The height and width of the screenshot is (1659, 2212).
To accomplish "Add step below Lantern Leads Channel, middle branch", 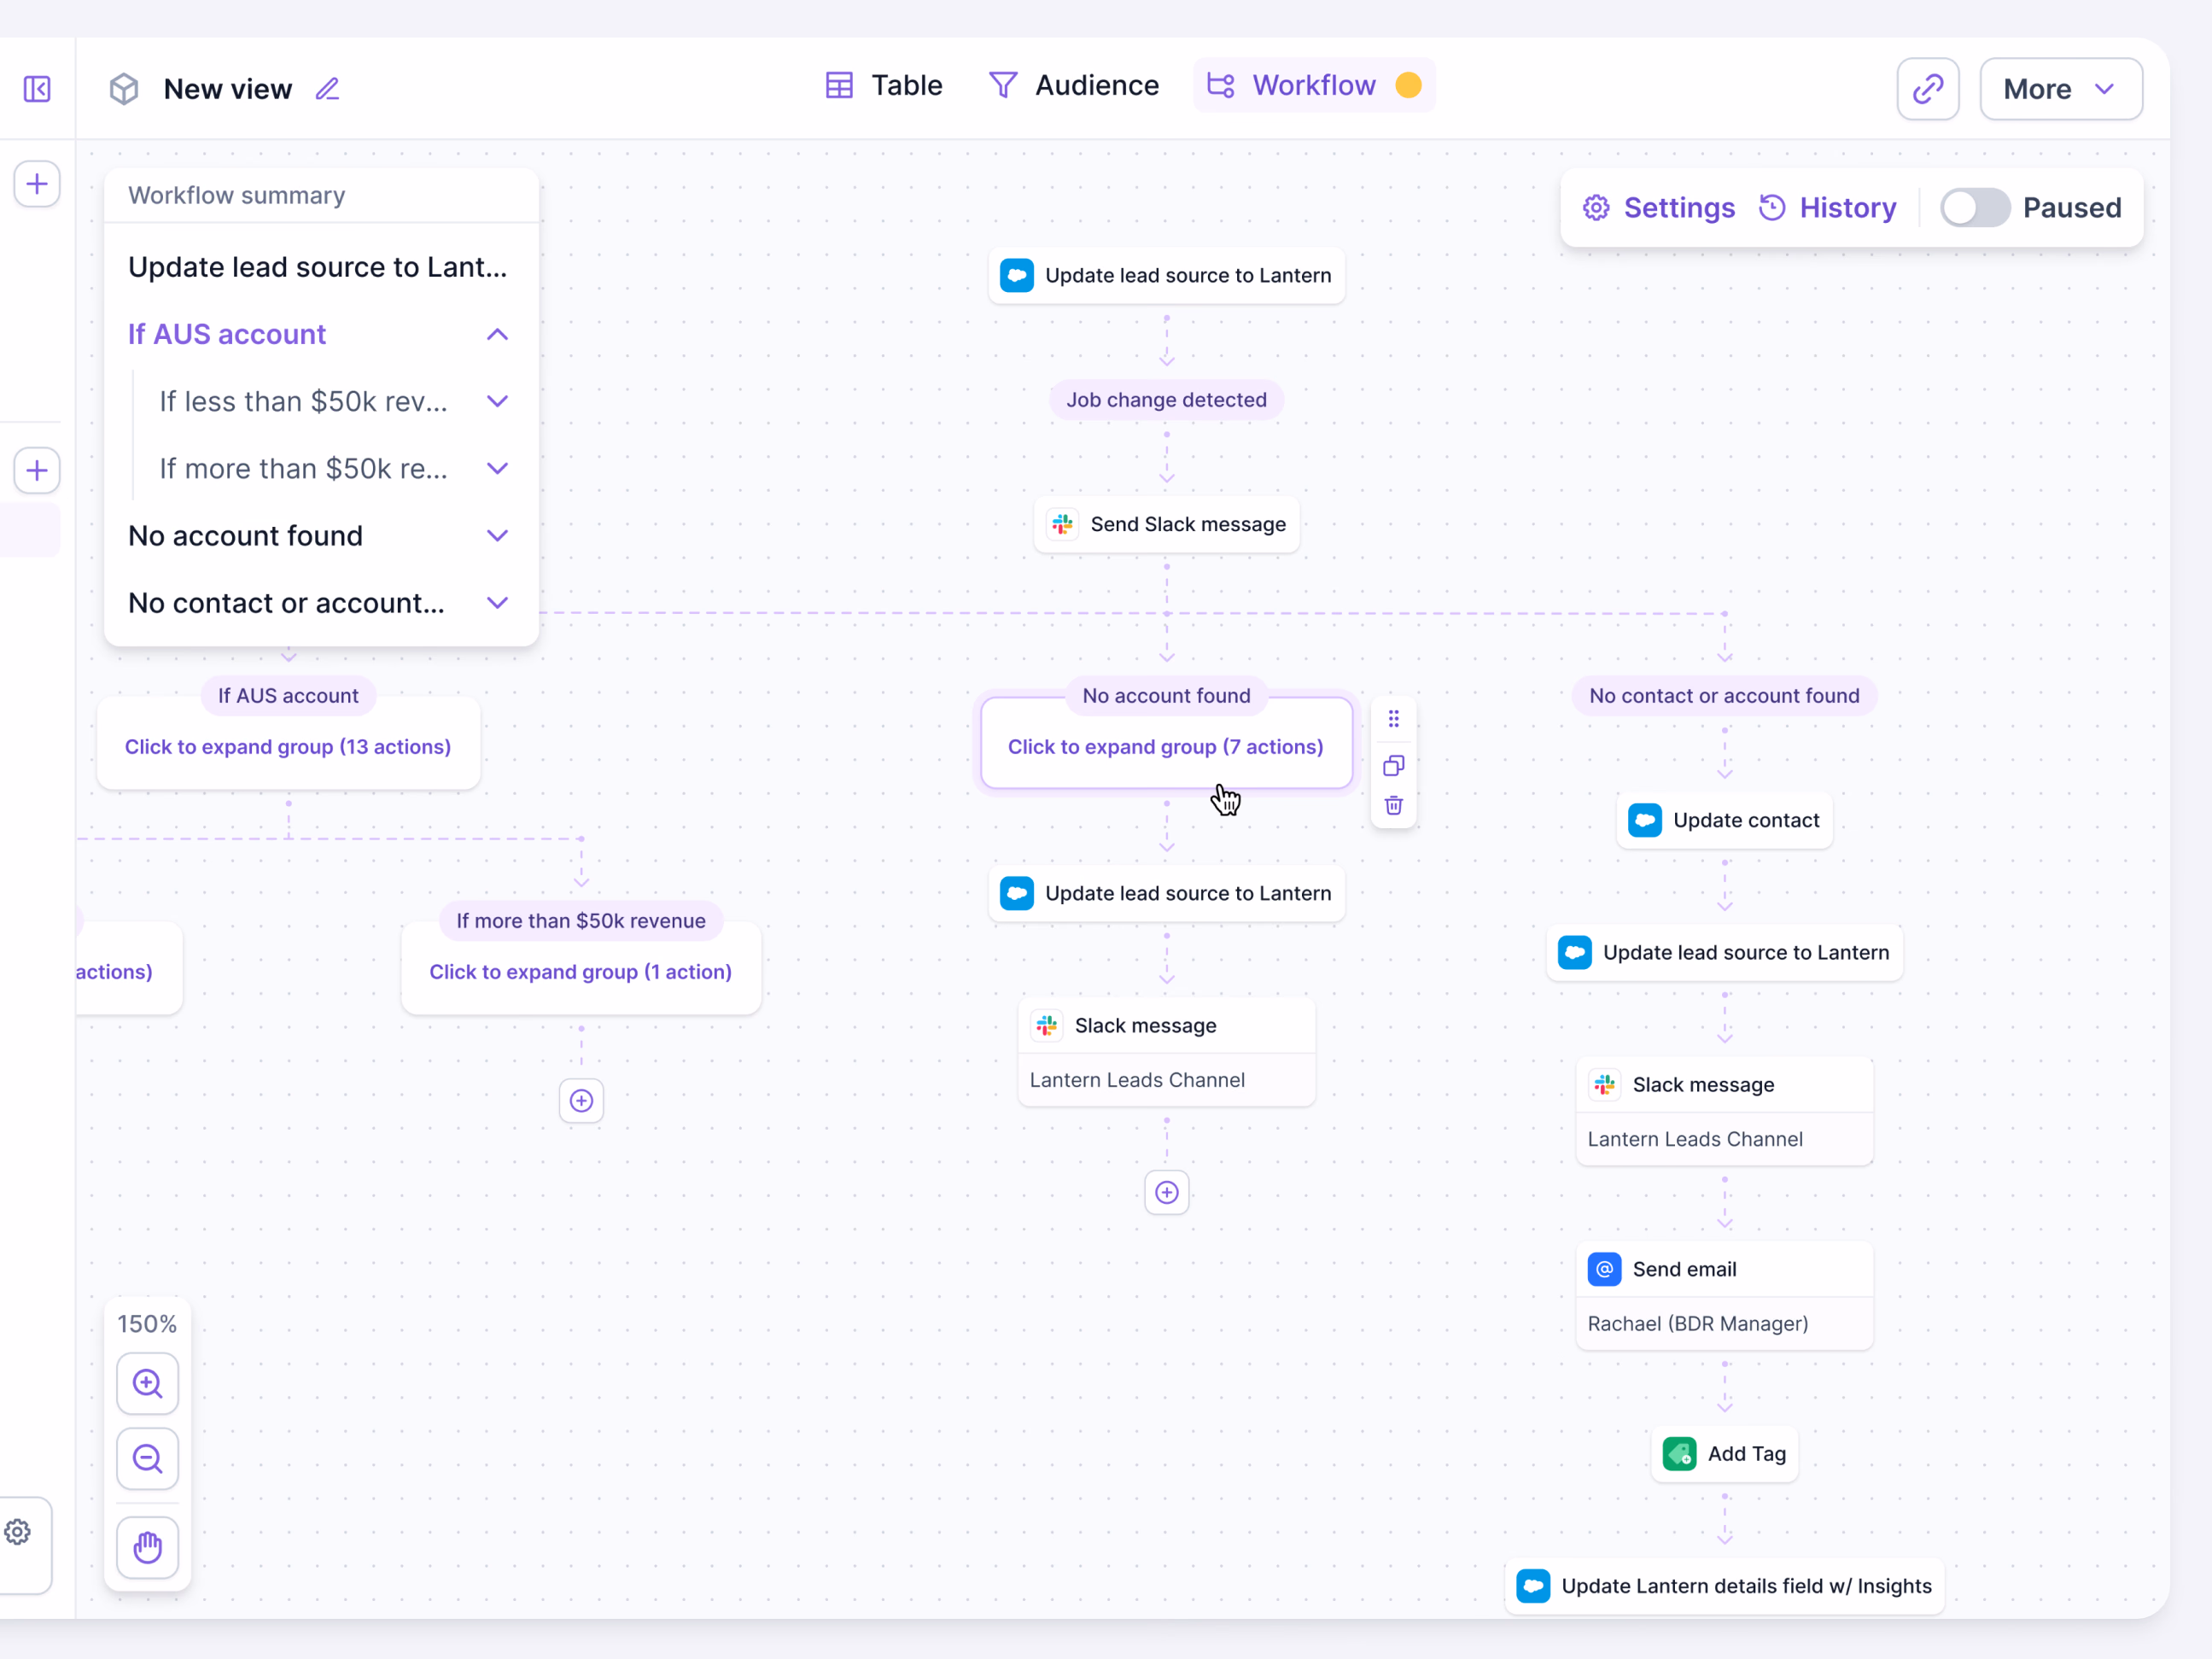I will click(x=1166, y=1192).
